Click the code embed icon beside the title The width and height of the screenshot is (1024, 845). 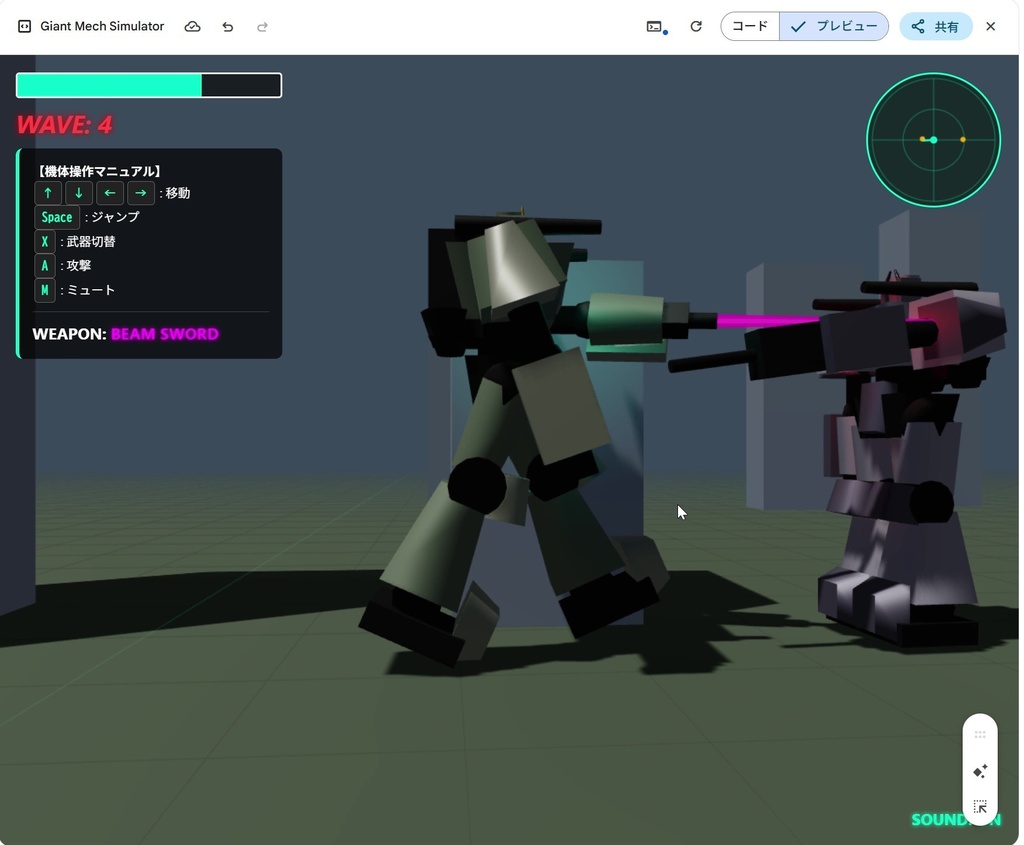tap(24, 27)
